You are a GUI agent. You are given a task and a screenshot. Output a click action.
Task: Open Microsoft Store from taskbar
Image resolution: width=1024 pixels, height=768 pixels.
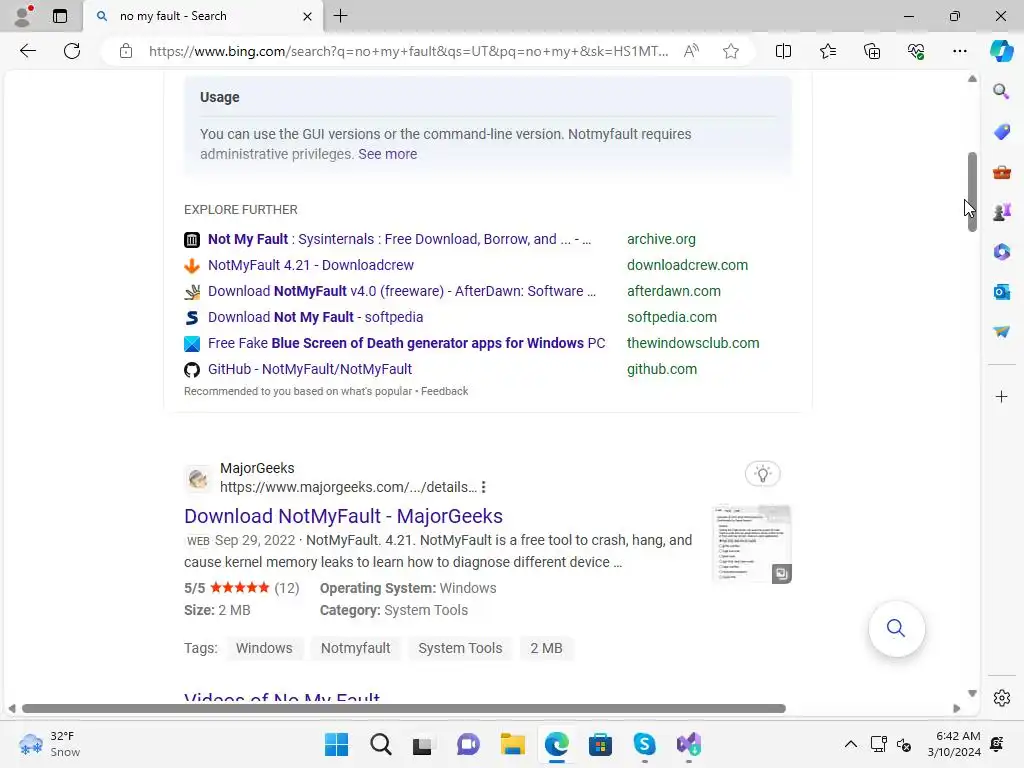[600, 744]
